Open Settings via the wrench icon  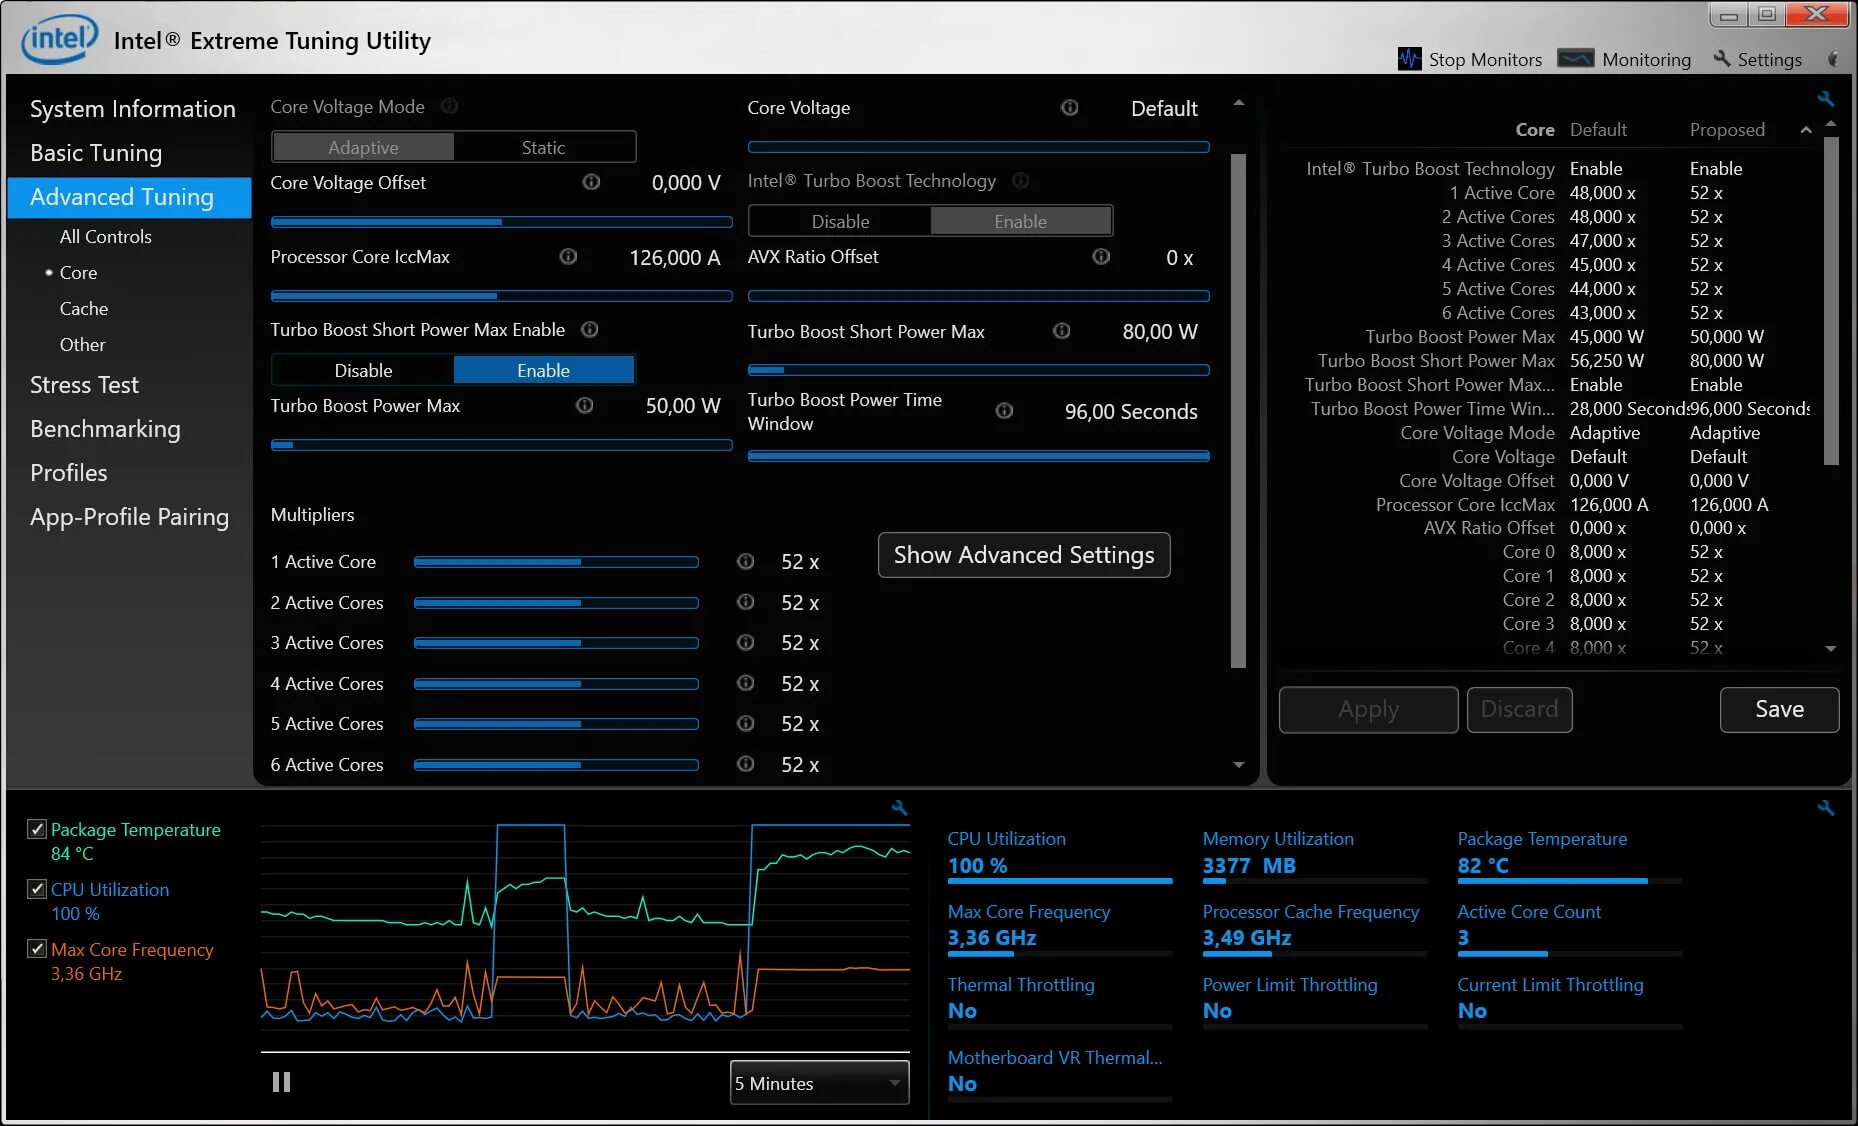(x=1722, y=59)
